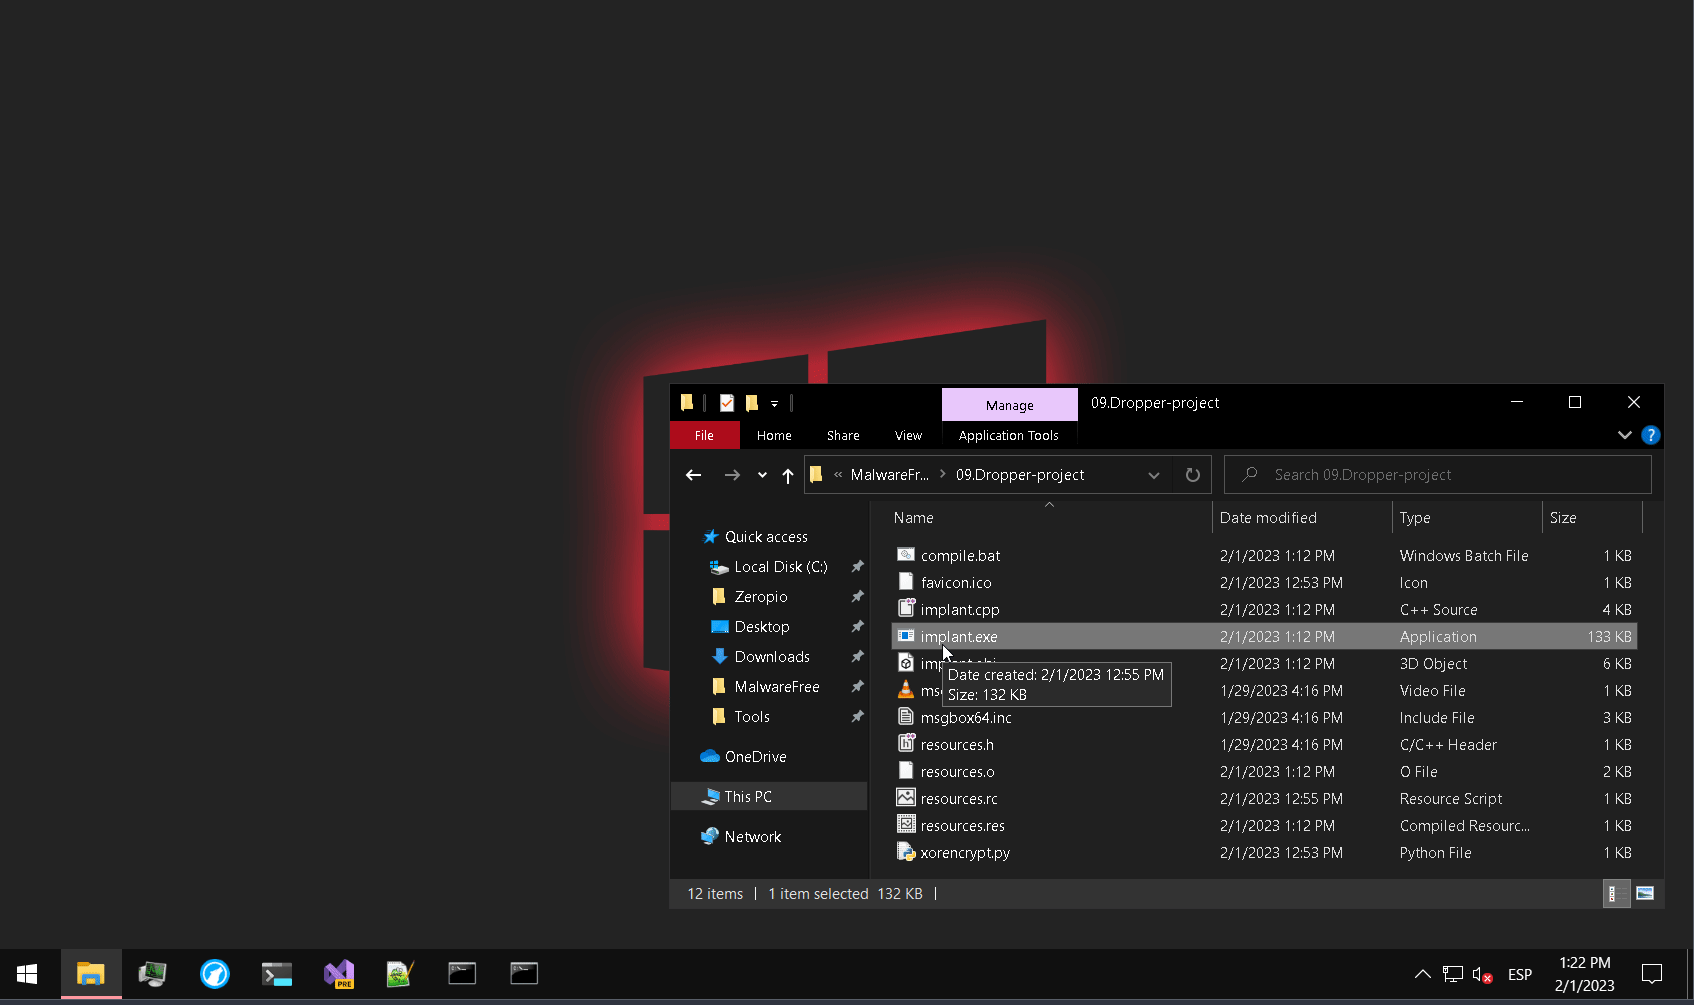The image size is (1694, 1005).
Task: Refresh the 09.Dropper-project folder view
Action: (1192, 475)
